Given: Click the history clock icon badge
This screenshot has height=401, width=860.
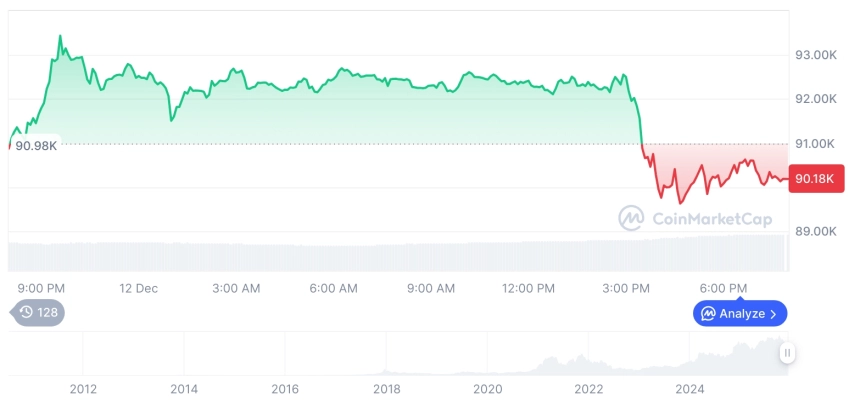Looking at the screenshot, I should click(40, 312).
